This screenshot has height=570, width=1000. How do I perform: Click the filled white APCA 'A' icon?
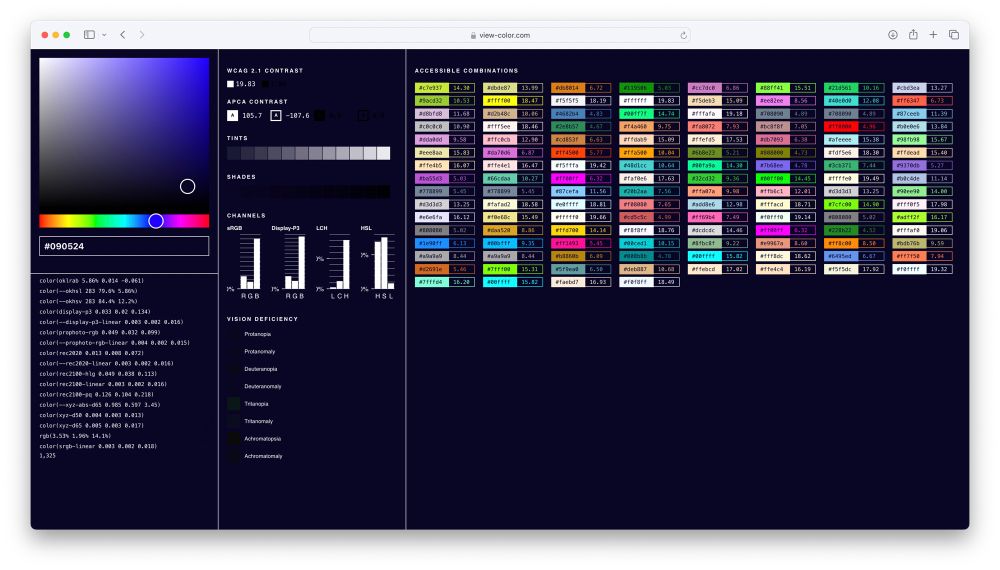coord(232,115)
